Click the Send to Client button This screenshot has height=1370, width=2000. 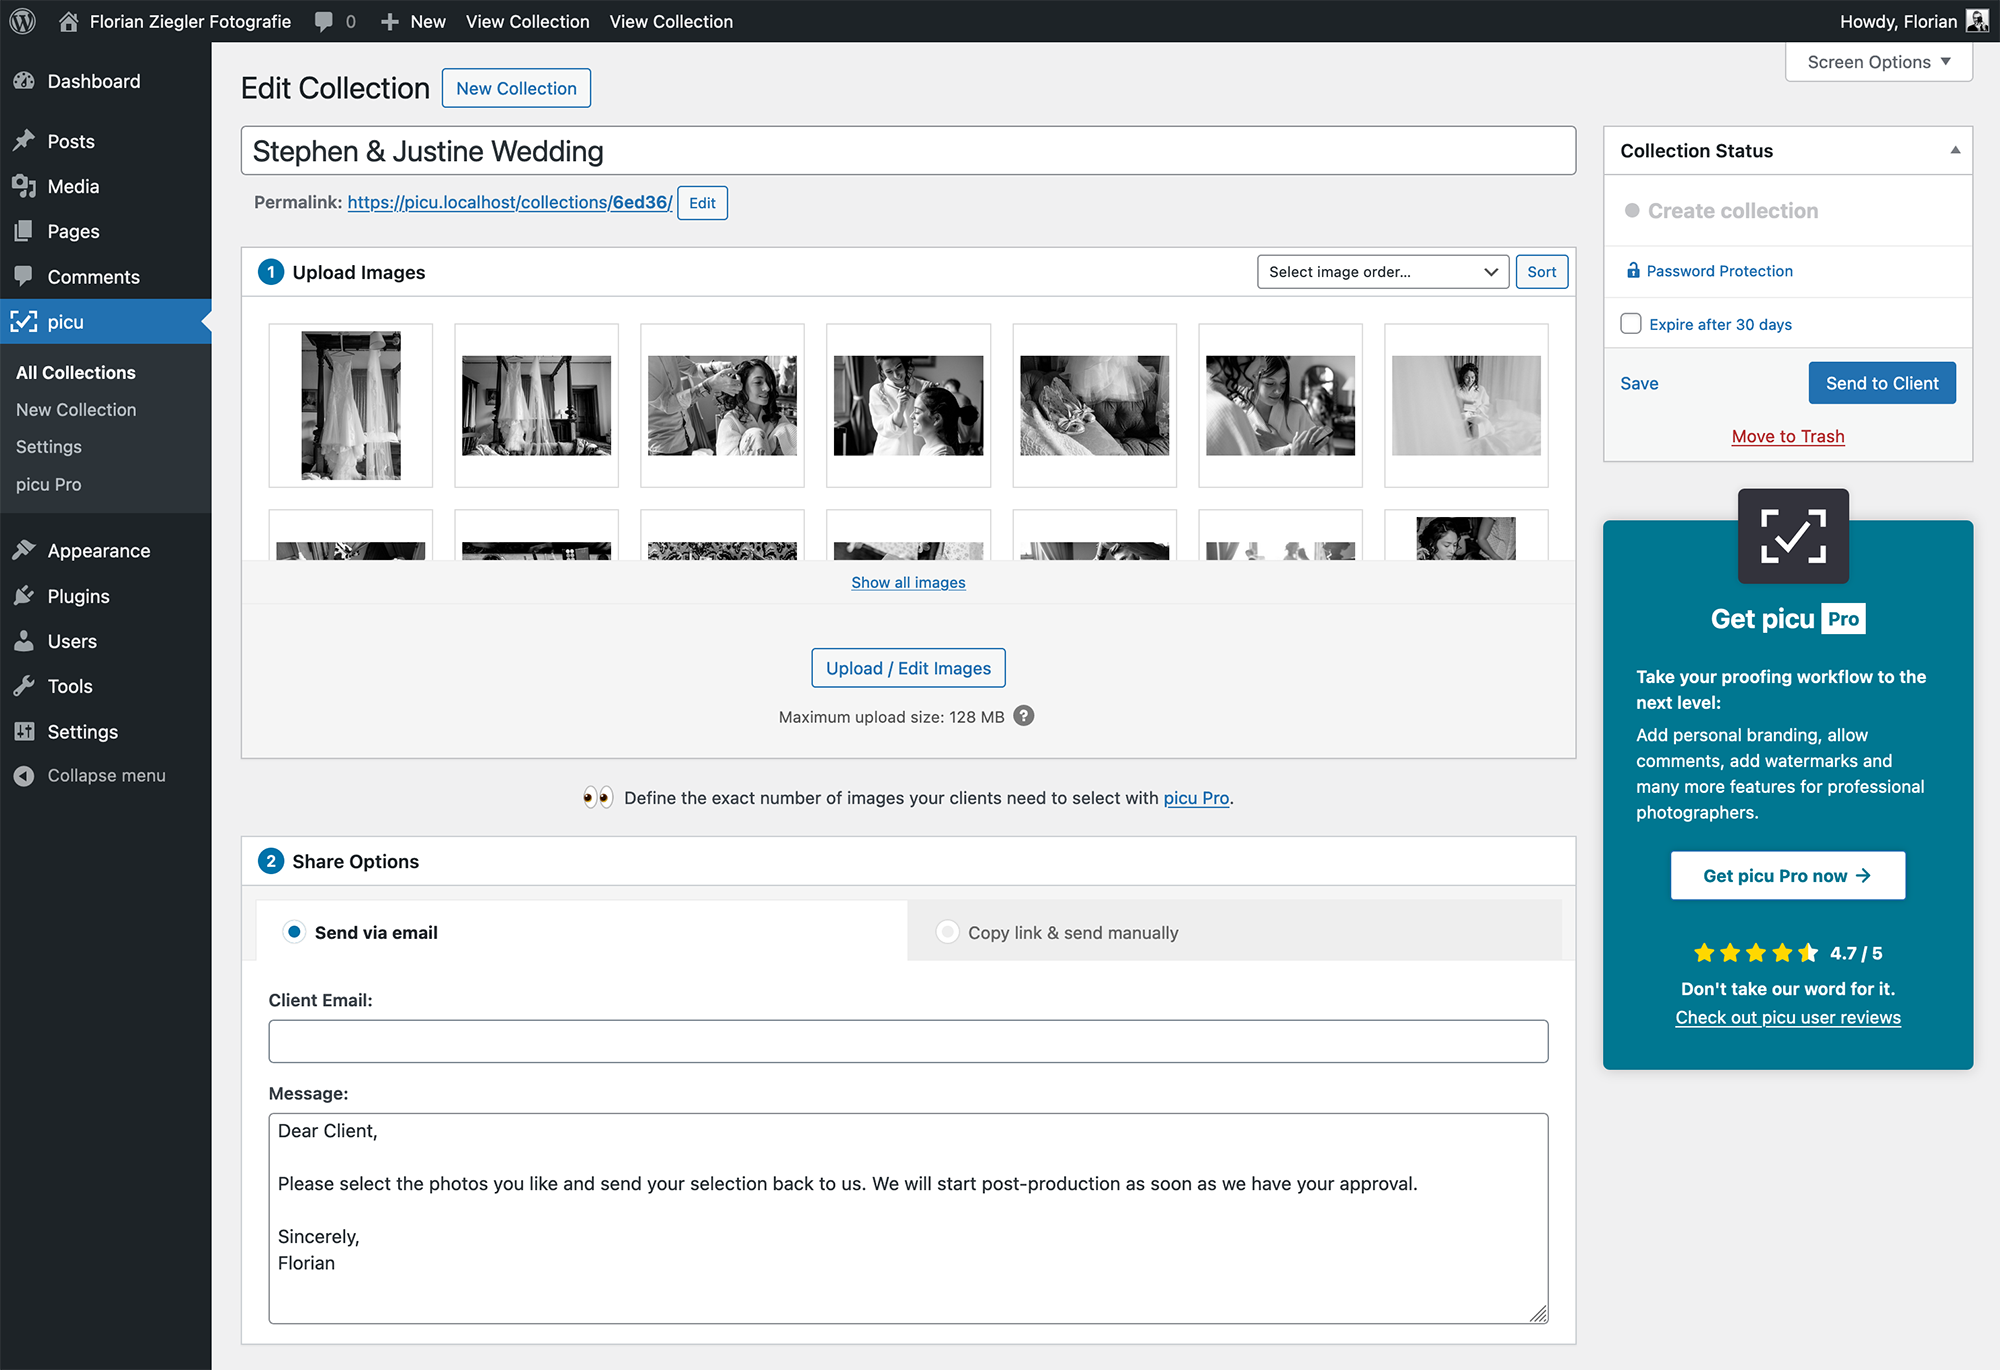pyautogui.click(x=1881, y=382)
